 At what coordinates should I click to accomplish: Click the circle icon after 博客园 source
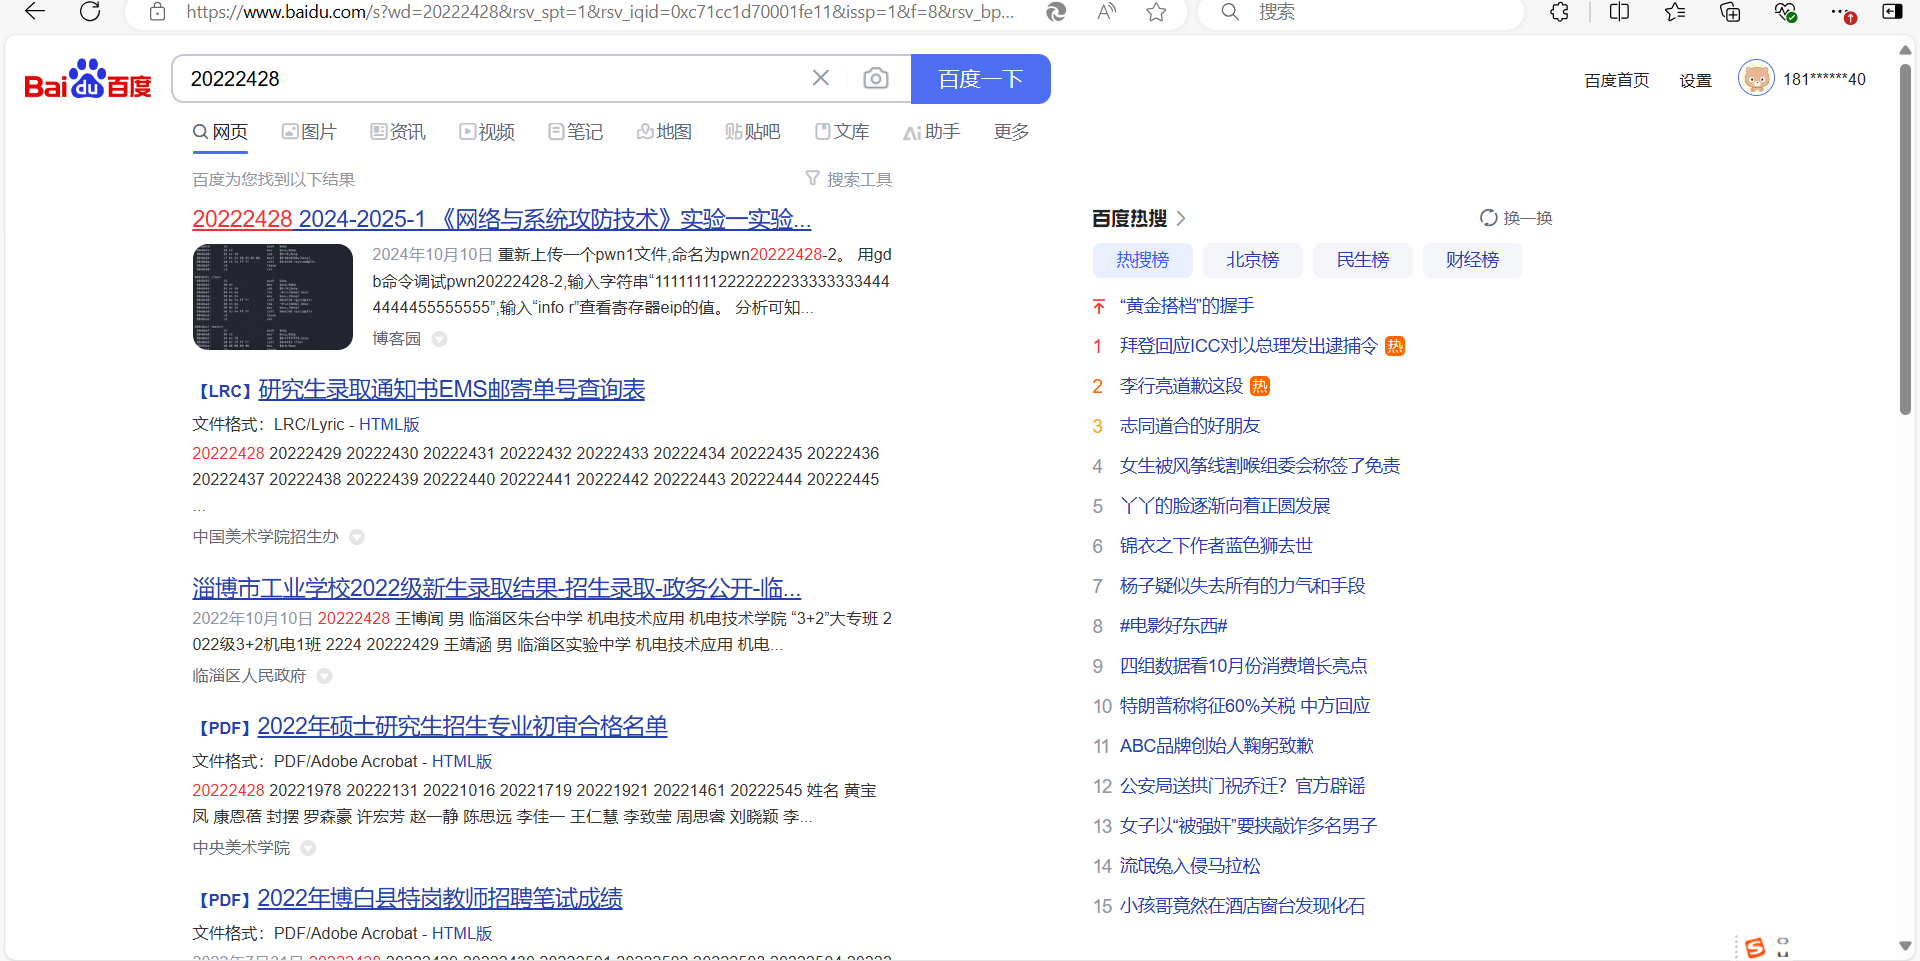[x=439, y=339]
